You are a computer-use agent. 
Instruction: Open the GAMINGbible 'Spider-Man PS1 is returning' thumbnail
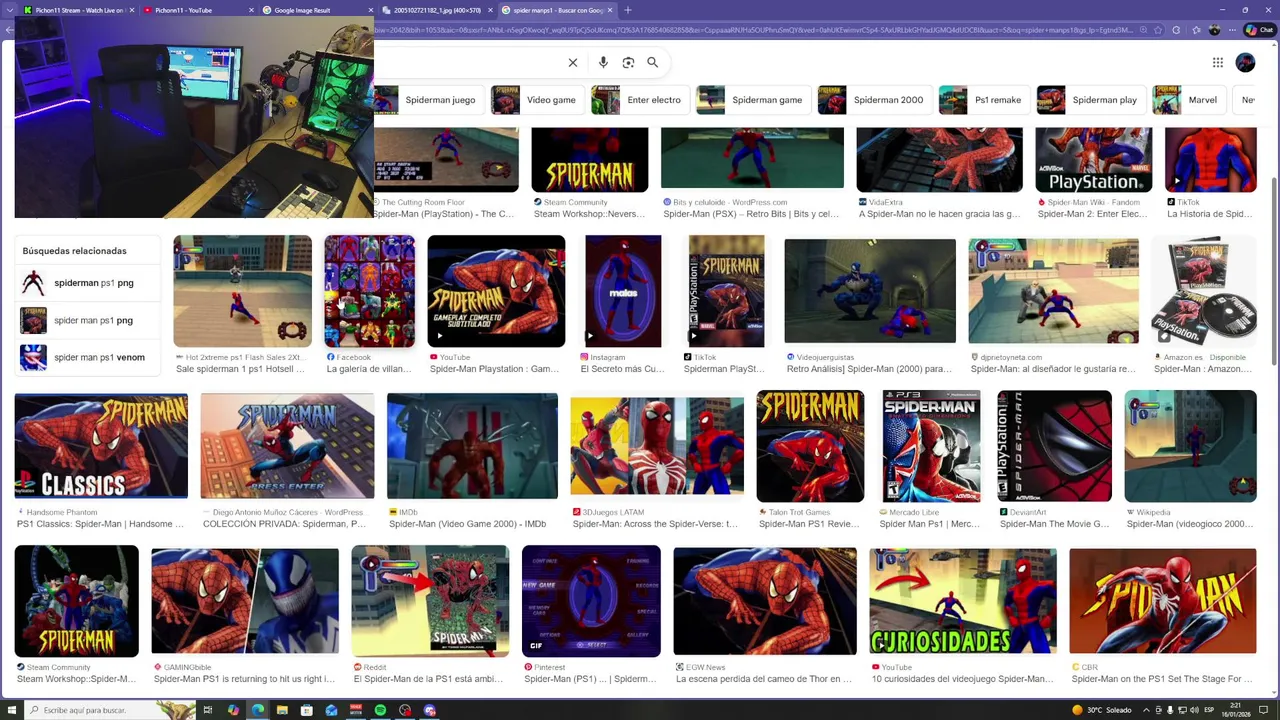245,601
